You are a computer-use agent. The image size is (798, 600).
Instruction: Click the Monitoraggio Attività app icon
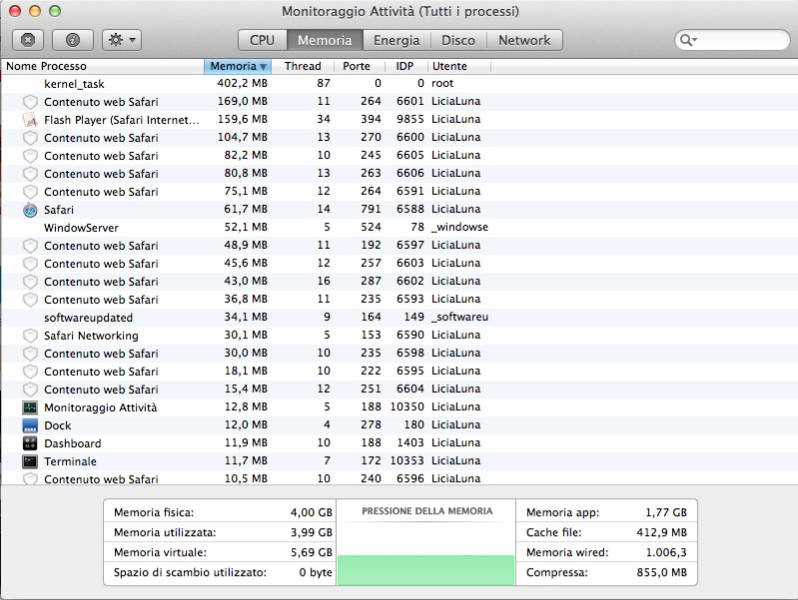(x=30, y=407)
